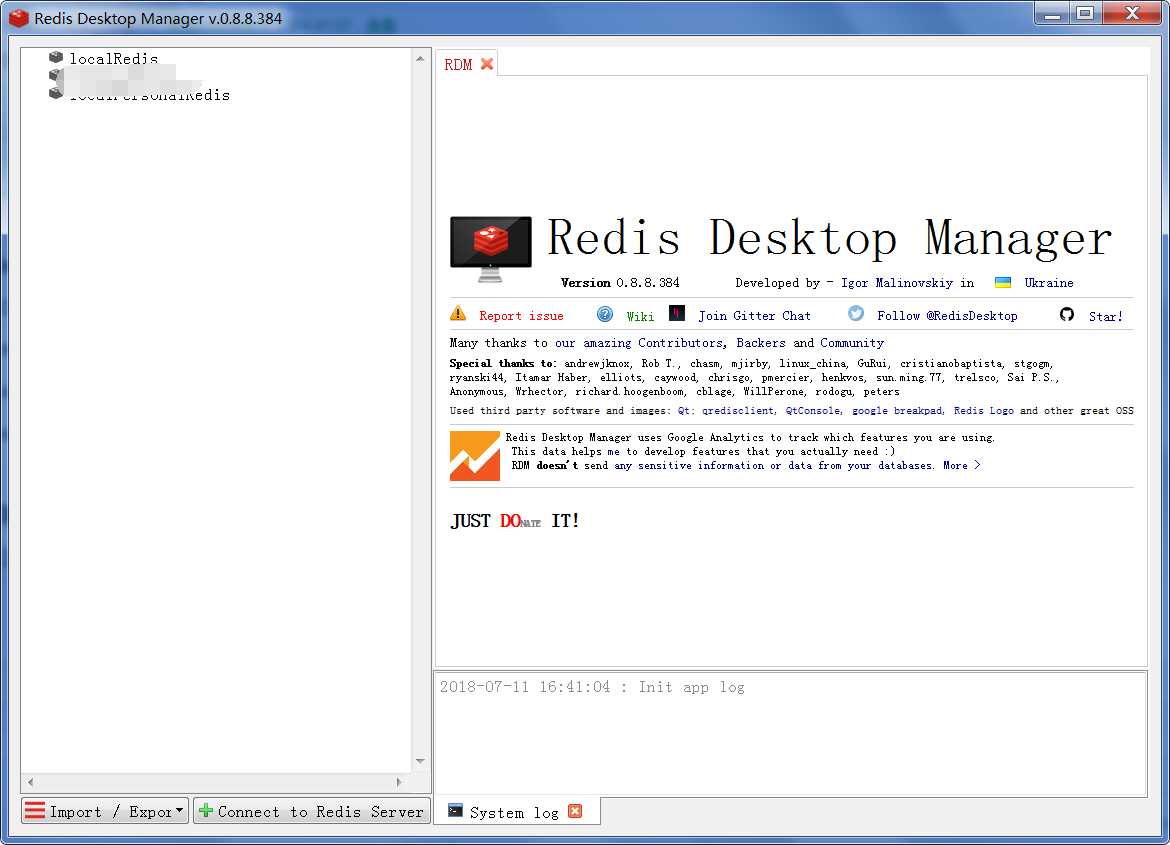Minimize the Redis Desktop Manager window
This screenshot has height=845, width=1170.
pyautogui.click(x=1052, y=13)
